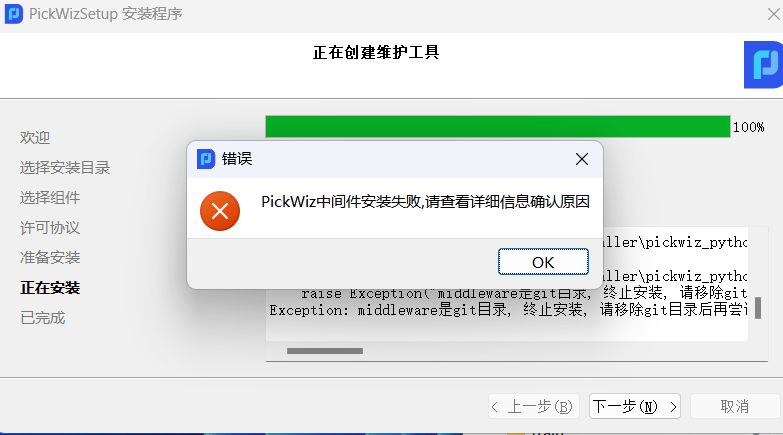The width and height of the screenshot is (783, 435).
Task: Click the horizontal scrollbar under the log
Action: [x=325, y=351]
